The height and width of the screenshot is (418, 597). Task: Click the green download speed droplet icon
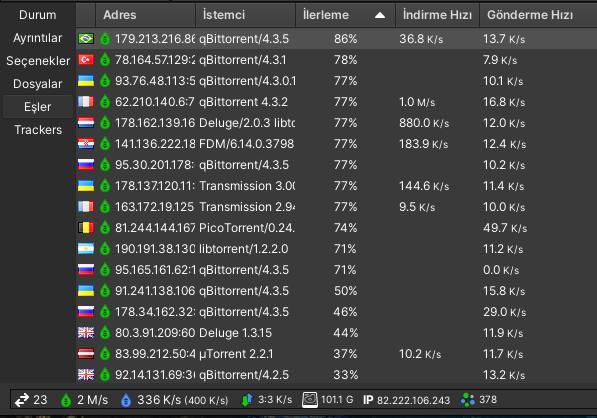[x=66, y=400]
